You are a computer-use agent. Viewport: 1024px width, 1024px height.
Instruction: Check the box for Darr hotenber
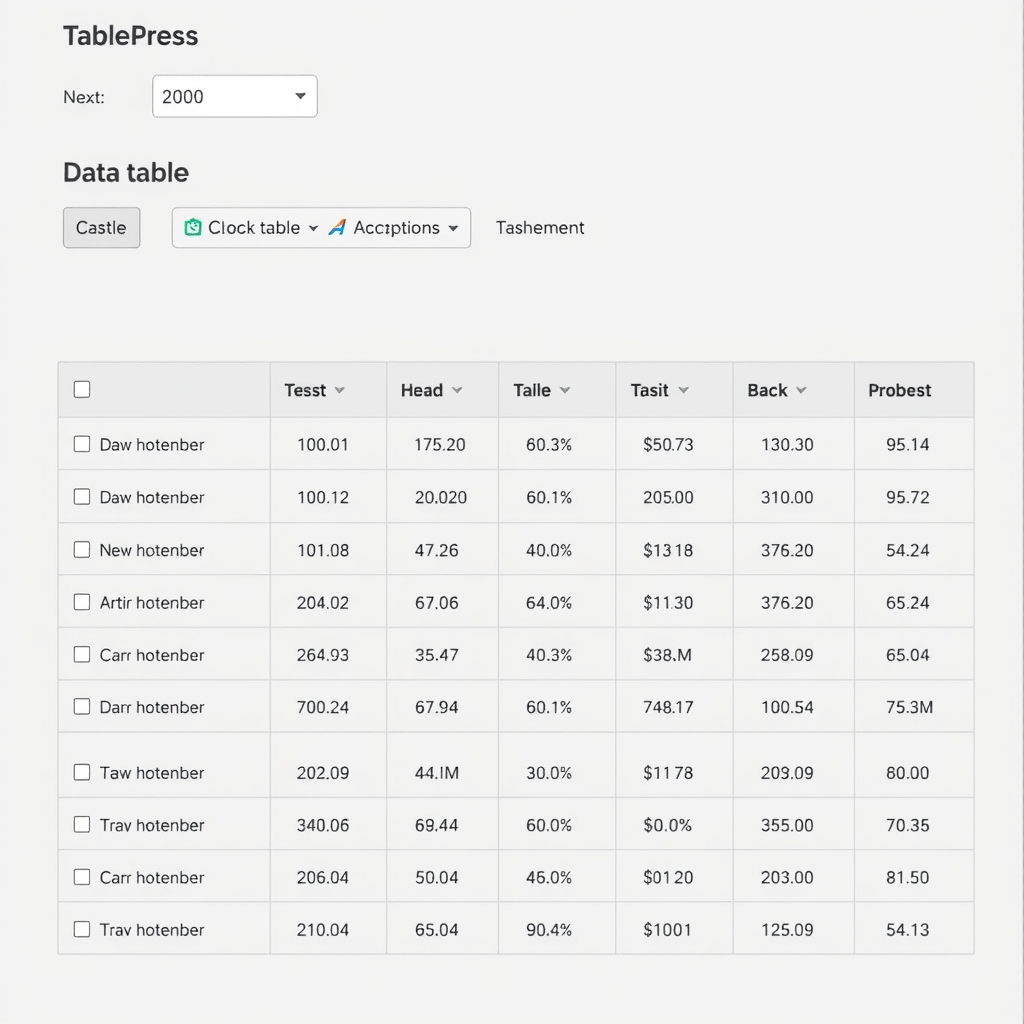tap(82, 706)
